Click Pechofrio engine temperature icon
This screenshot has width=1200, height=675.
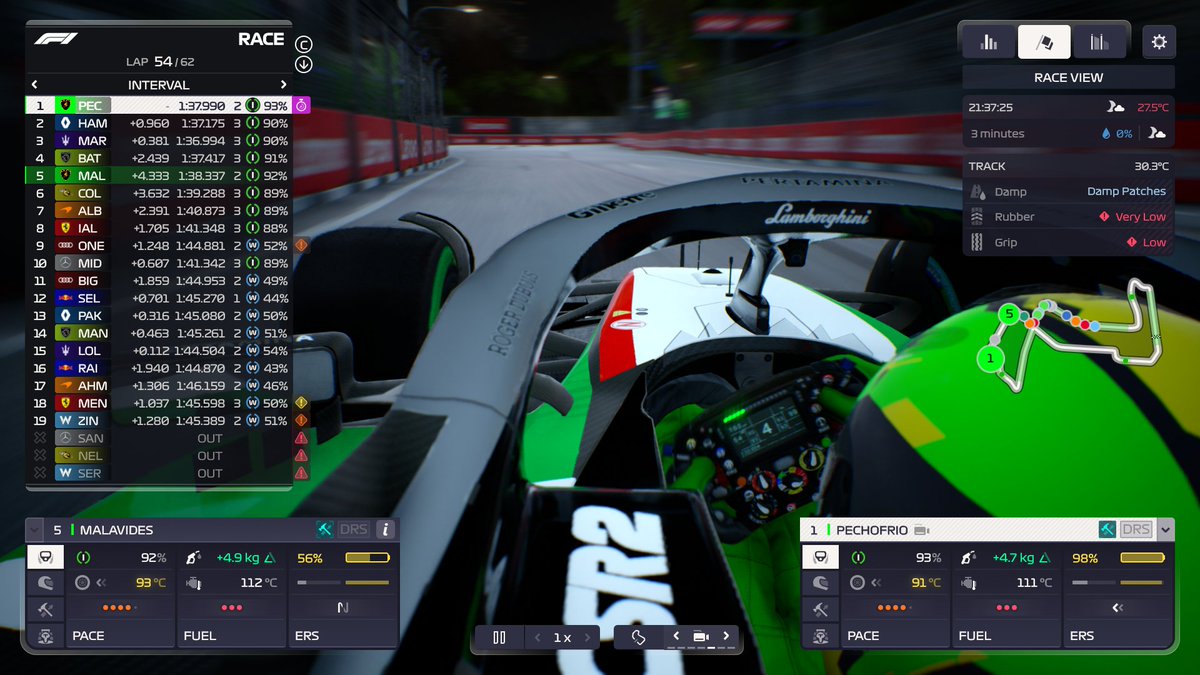click(969, 583)
